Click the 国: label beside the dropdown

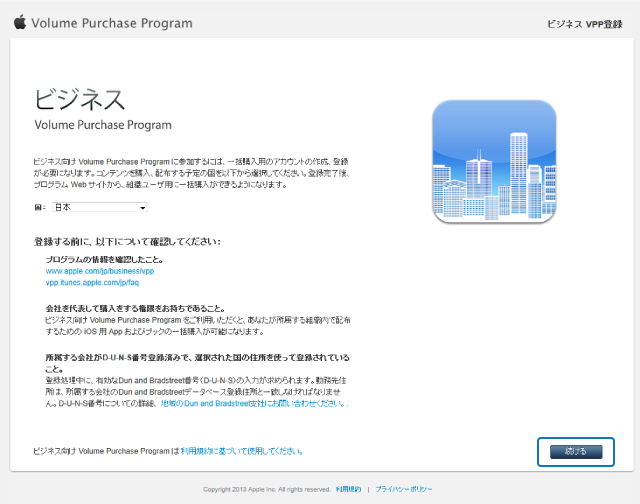click(x=40, y=207)
